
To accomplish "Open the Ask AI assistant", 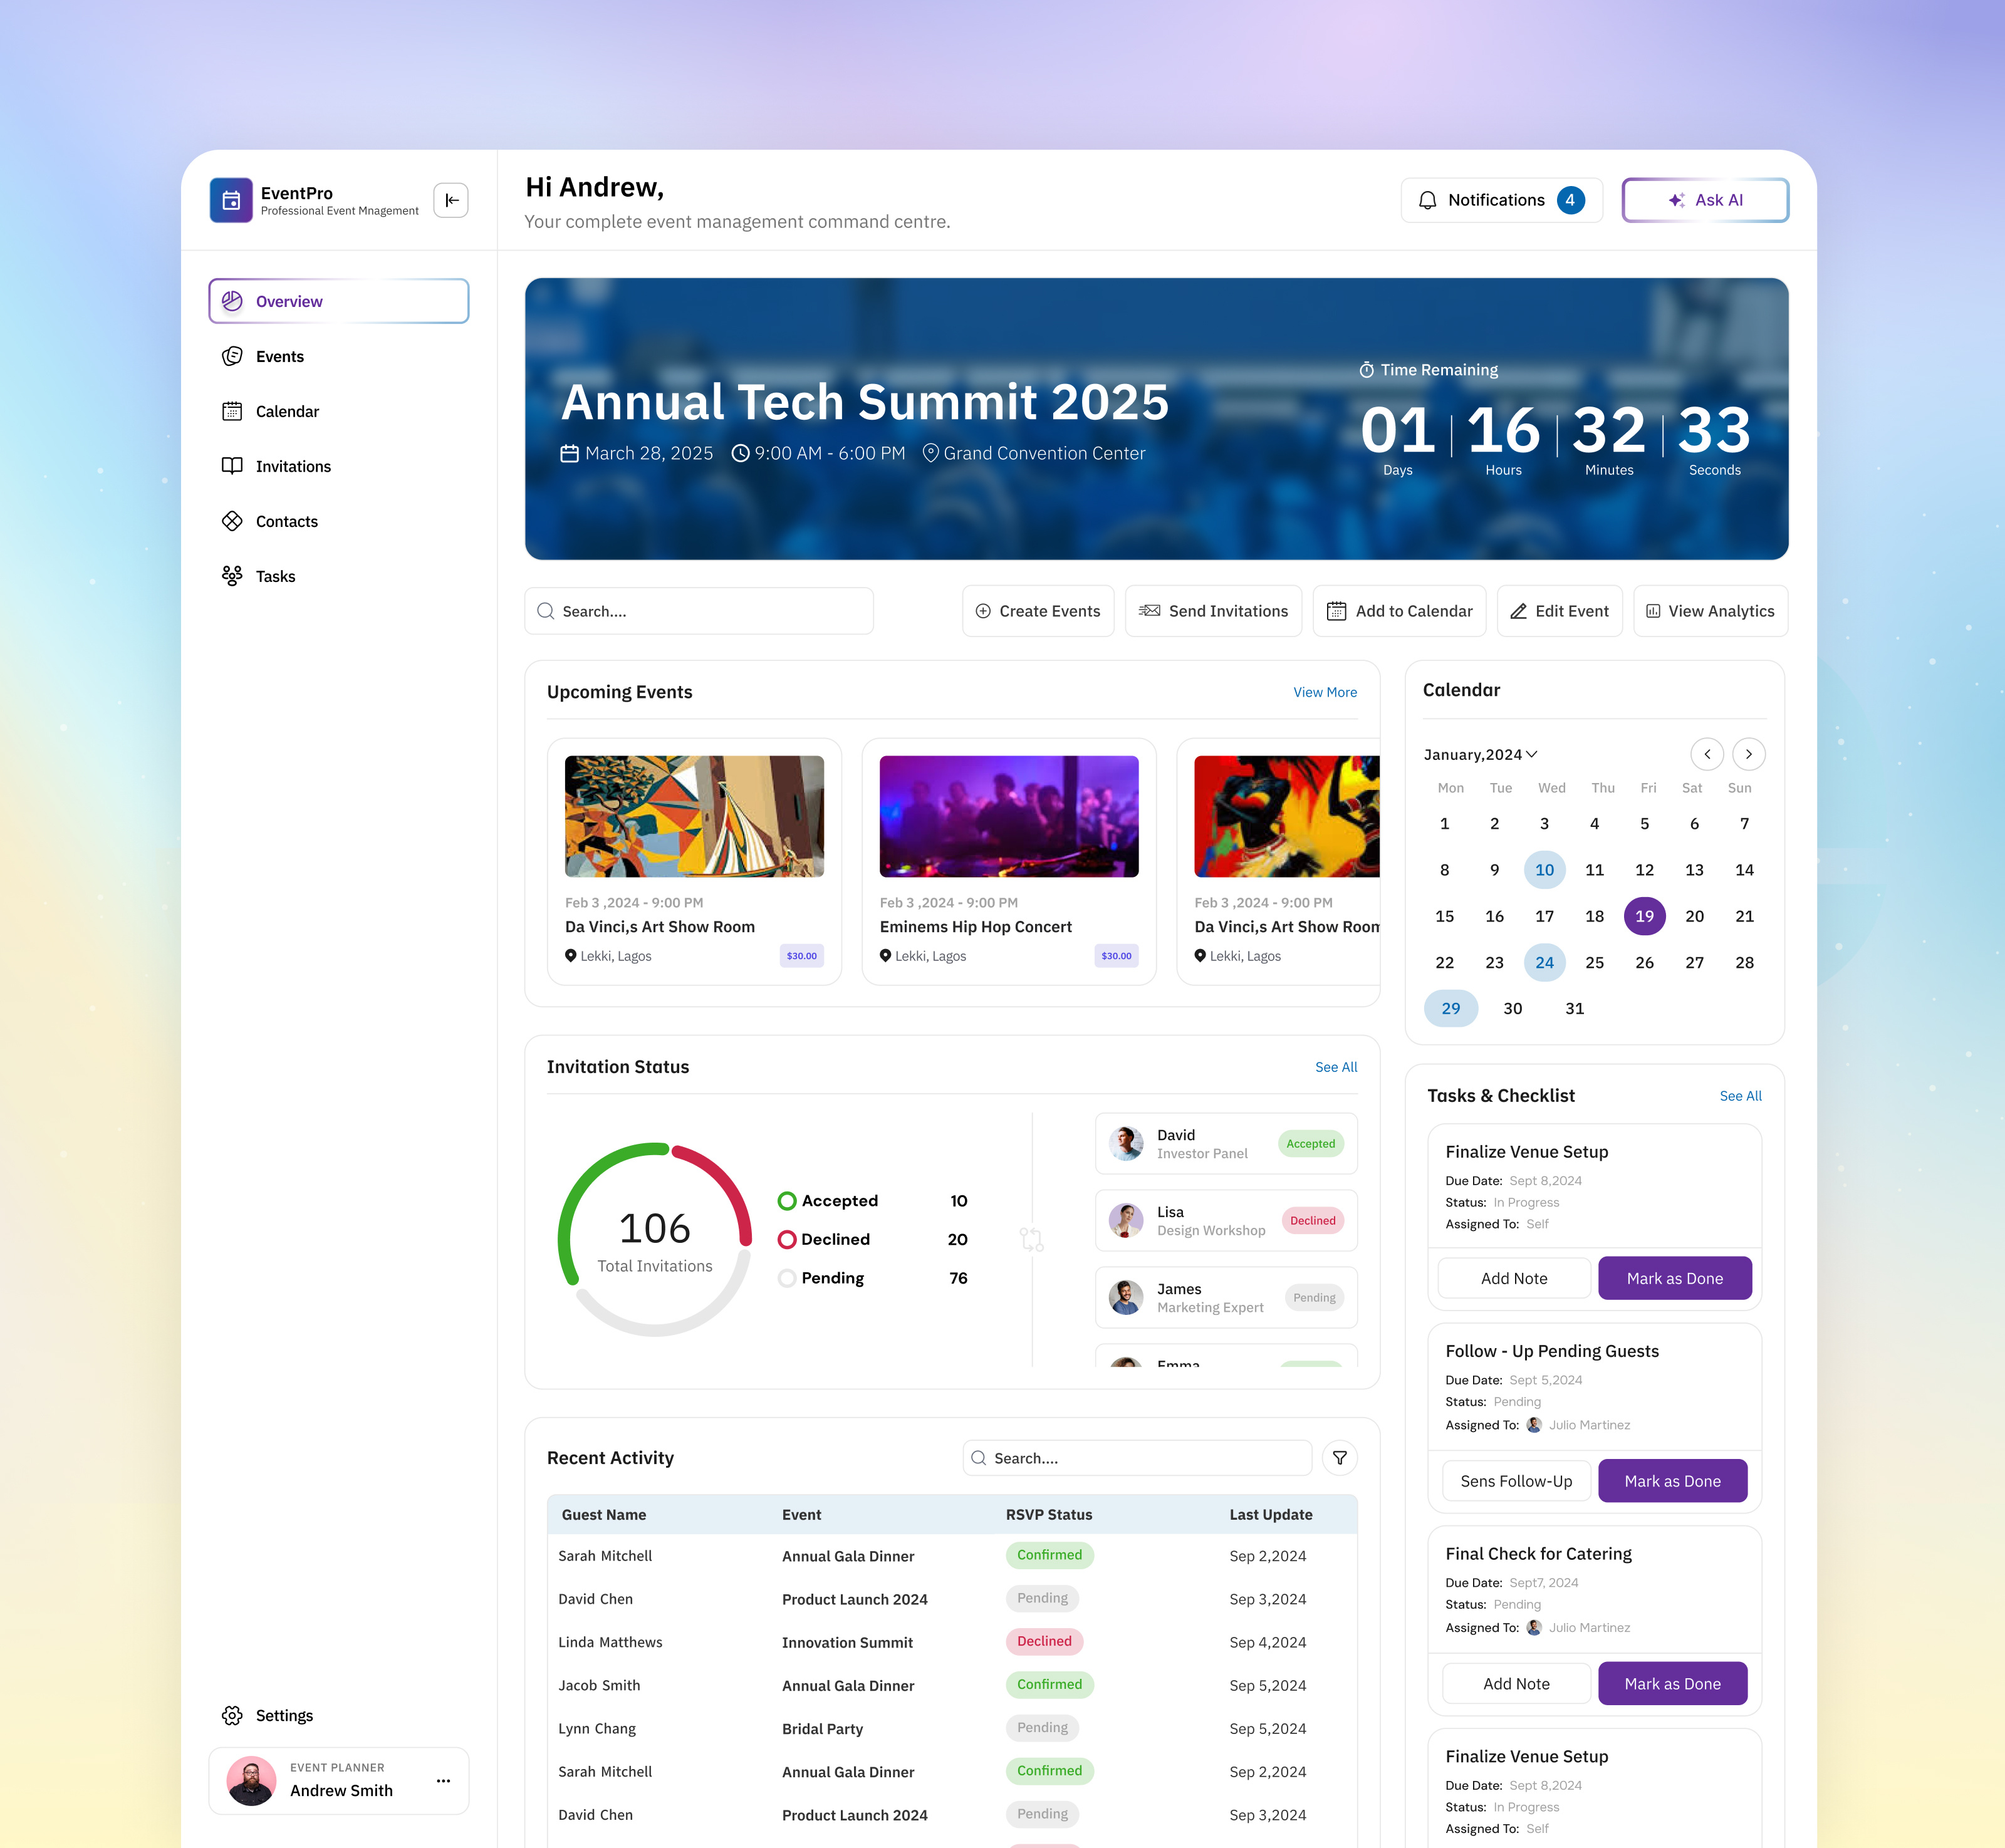I will 1705,200.
